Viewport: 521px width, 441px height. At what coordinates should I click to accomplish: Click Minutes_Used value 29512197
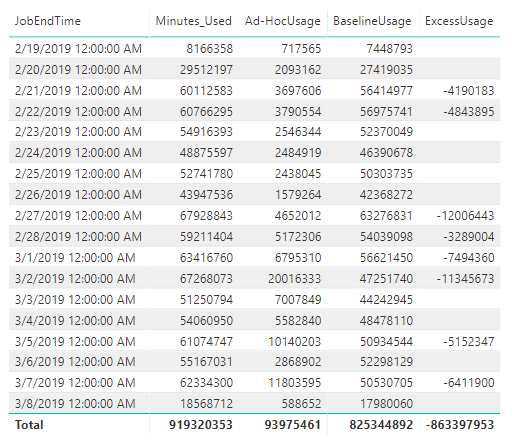206,70
